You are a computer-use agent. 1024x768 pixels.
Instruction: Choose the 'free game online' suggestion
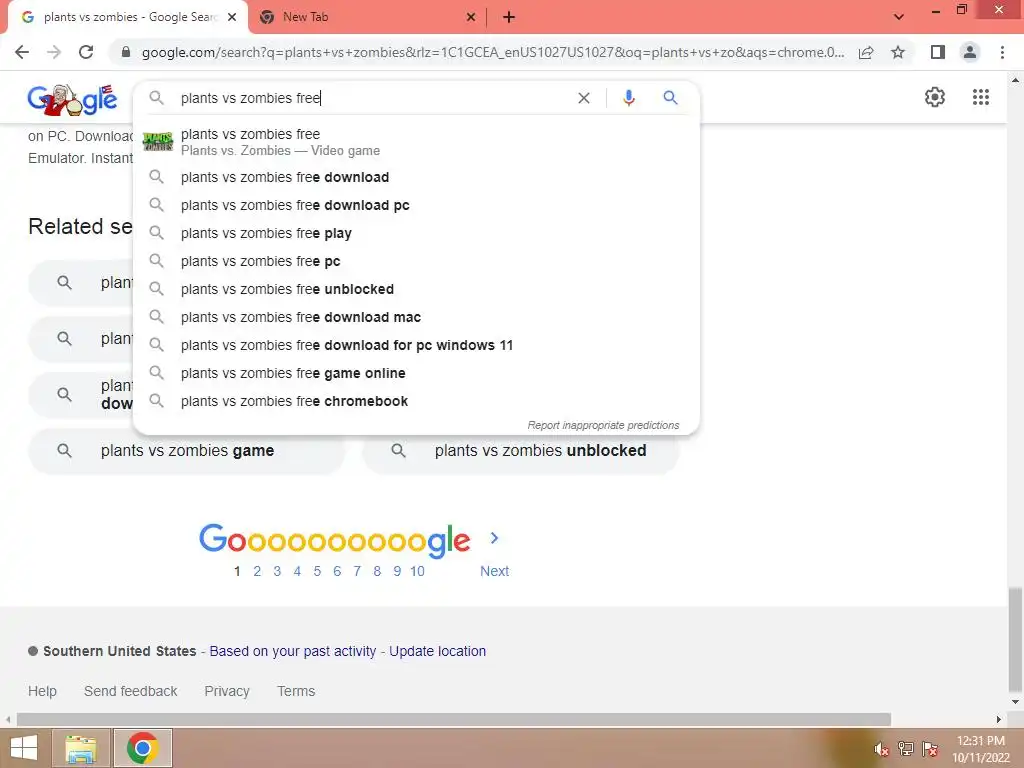point(416,374)
